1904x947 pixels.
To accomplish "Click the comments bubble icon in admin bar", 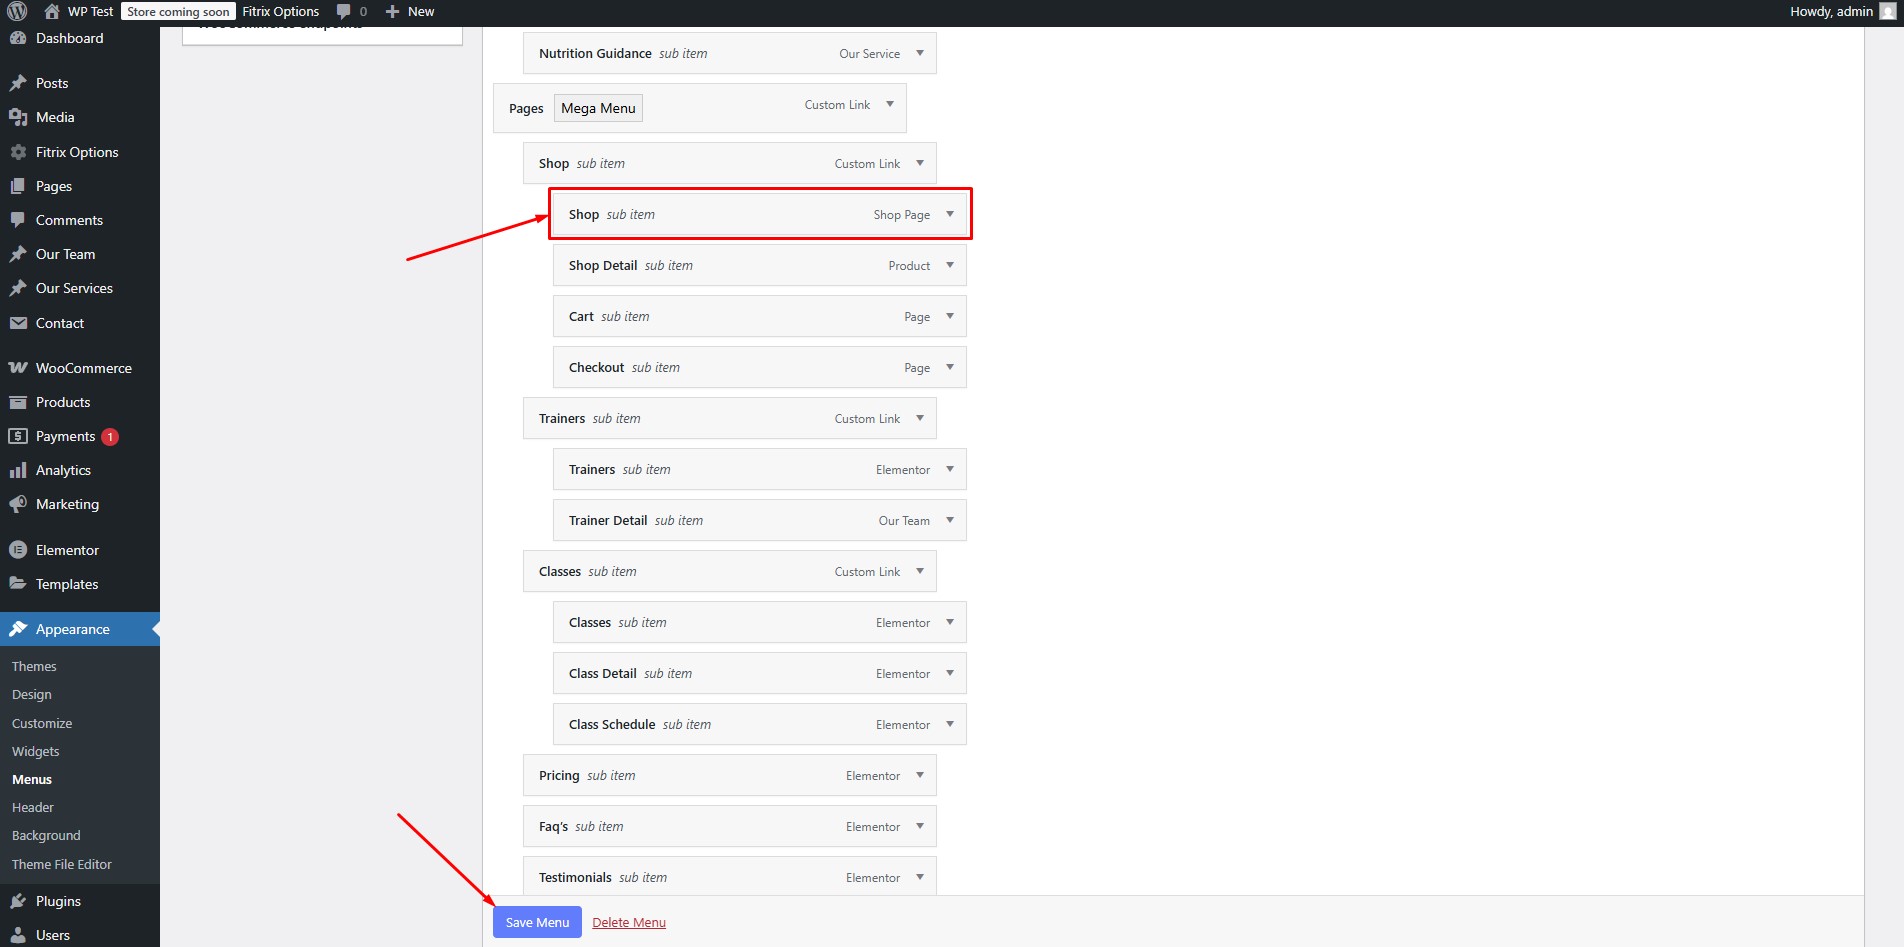I will pyautogui.click(x=344, y=12).
